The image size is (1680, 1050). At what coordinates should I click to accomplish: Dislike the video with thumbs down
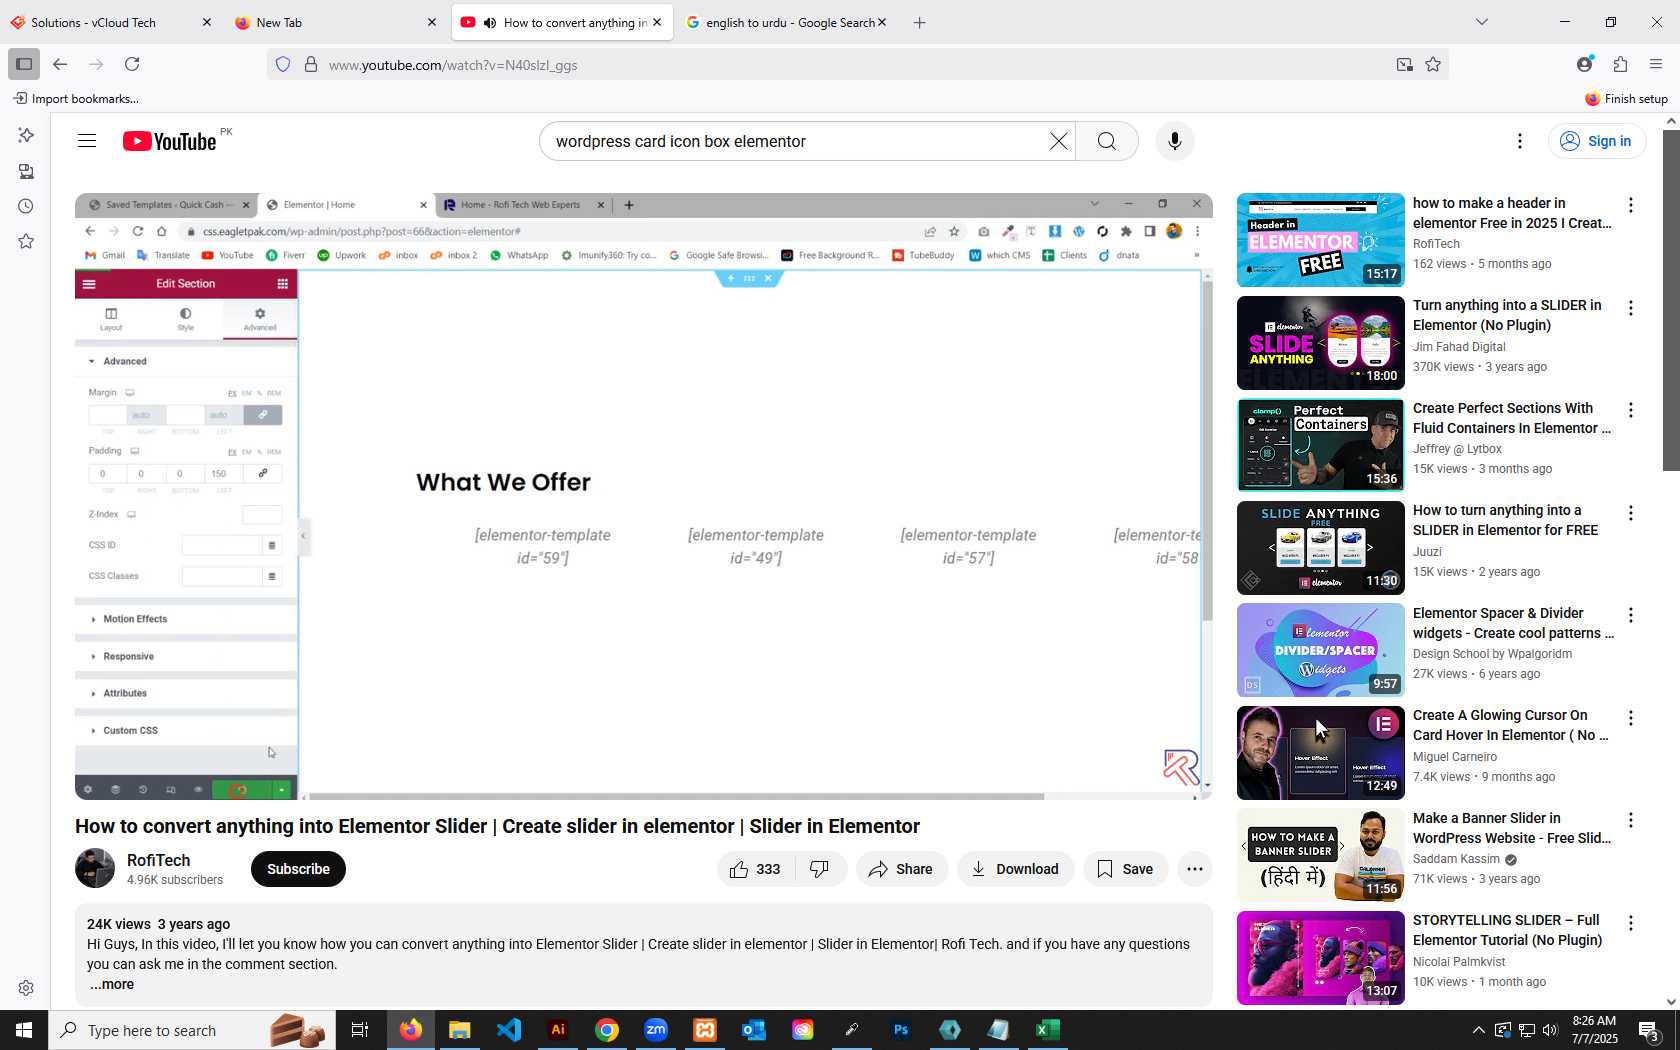coord(820,869)
